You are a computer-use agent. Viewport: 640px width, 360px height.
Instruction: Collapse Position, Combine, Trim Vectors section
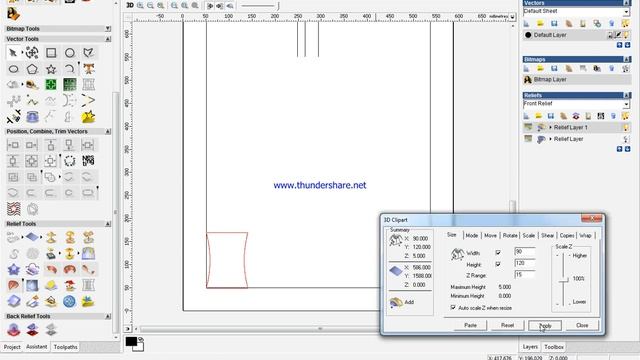[x=108, y=131]
